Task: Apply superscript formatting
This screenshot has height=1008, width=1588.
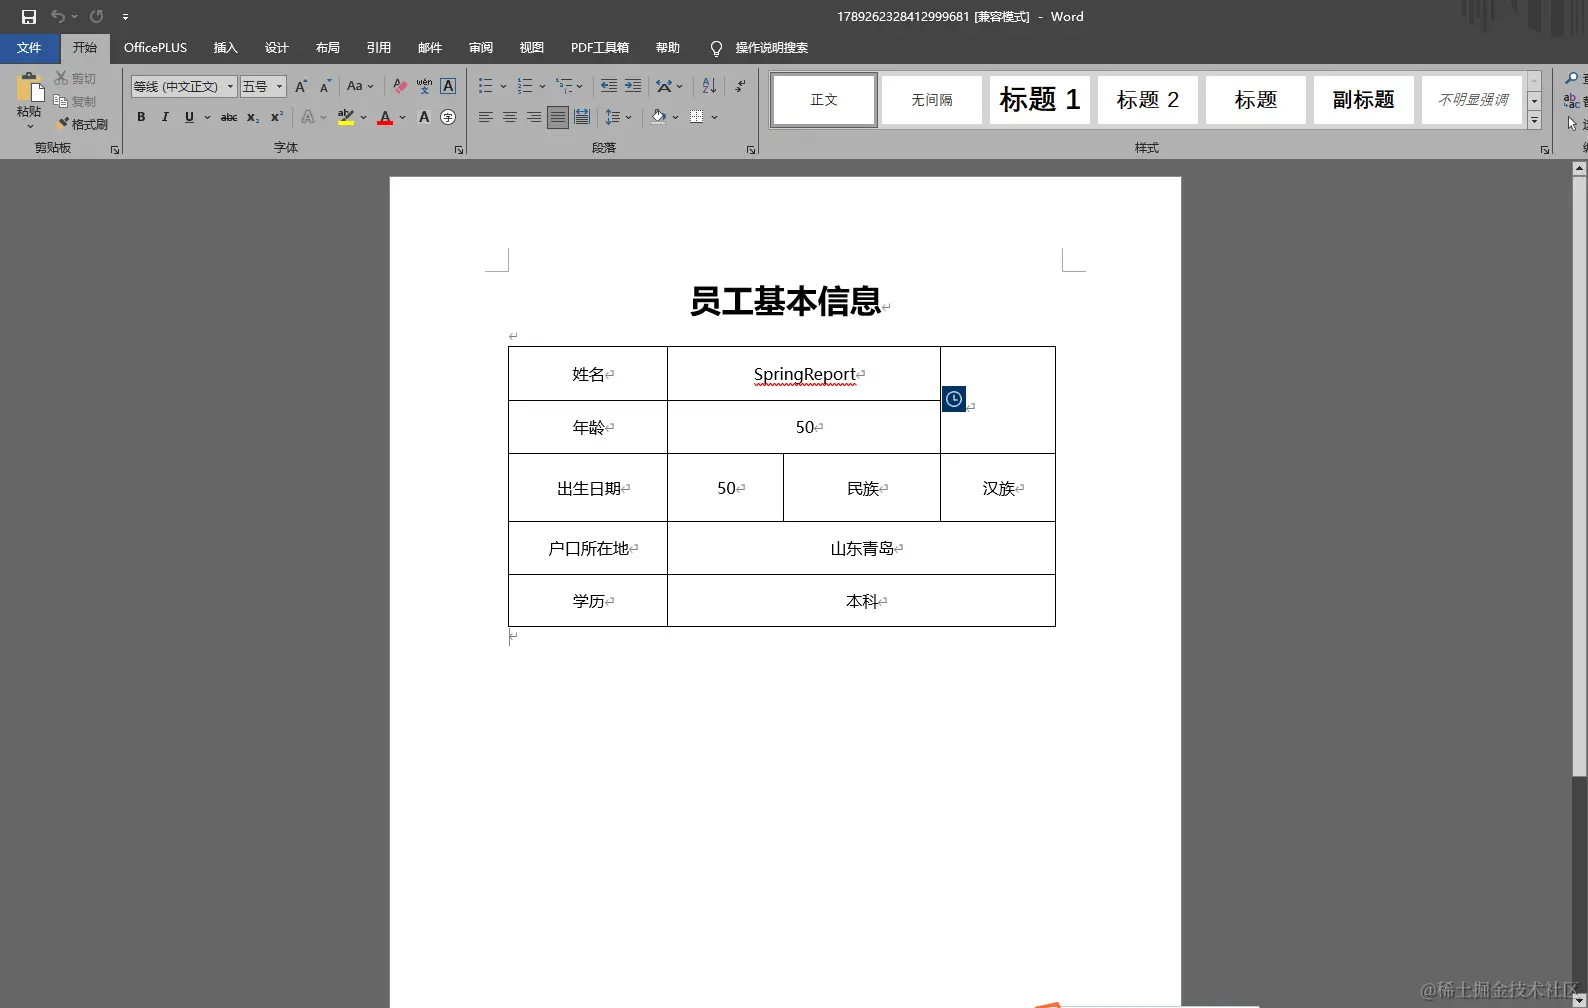Action: click(277, 117)
